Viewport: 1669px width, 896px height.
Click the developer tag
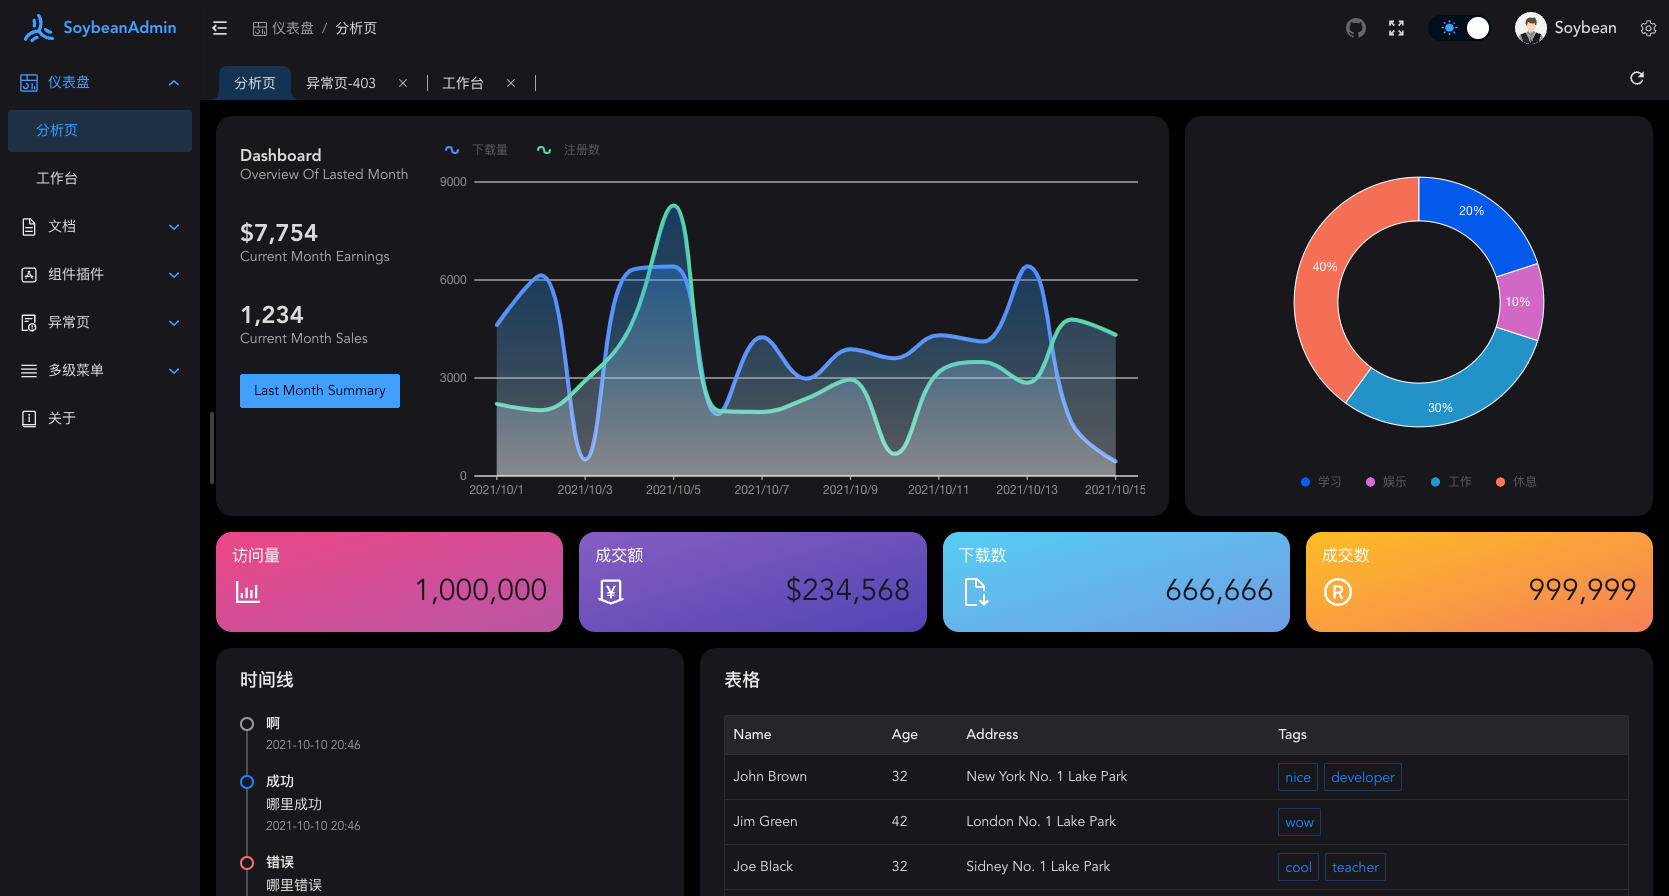click(1363, 777)
